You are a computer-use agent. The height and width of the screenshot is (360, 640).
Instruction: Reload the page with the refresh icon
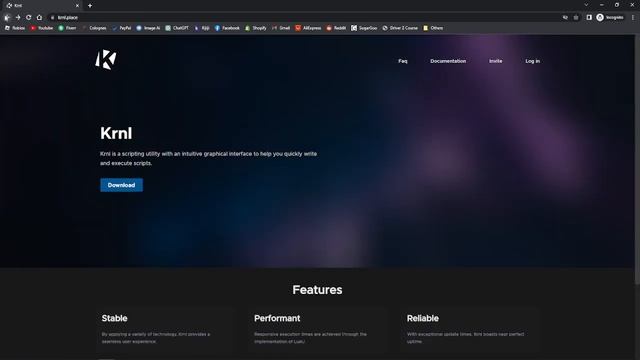pos(29,18)
